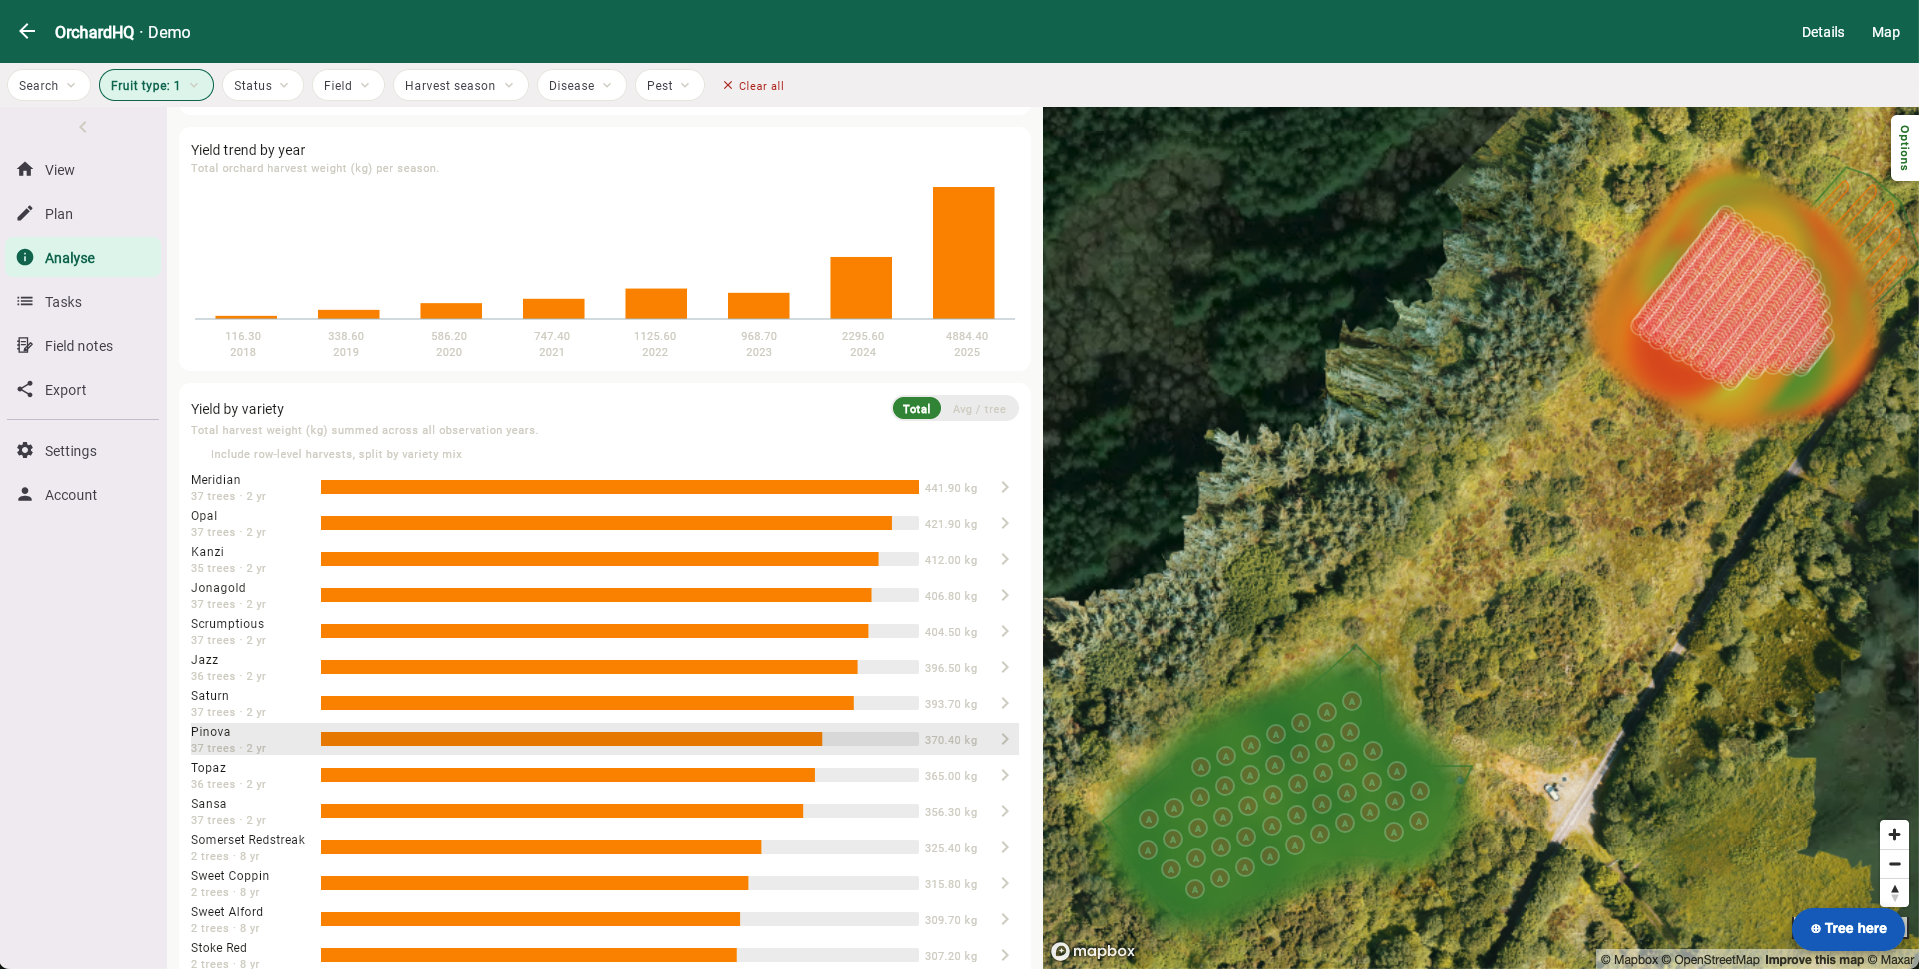
Task: Open the View home icon in sidebar
Action: pyautogui.click(x=25, y=170)
